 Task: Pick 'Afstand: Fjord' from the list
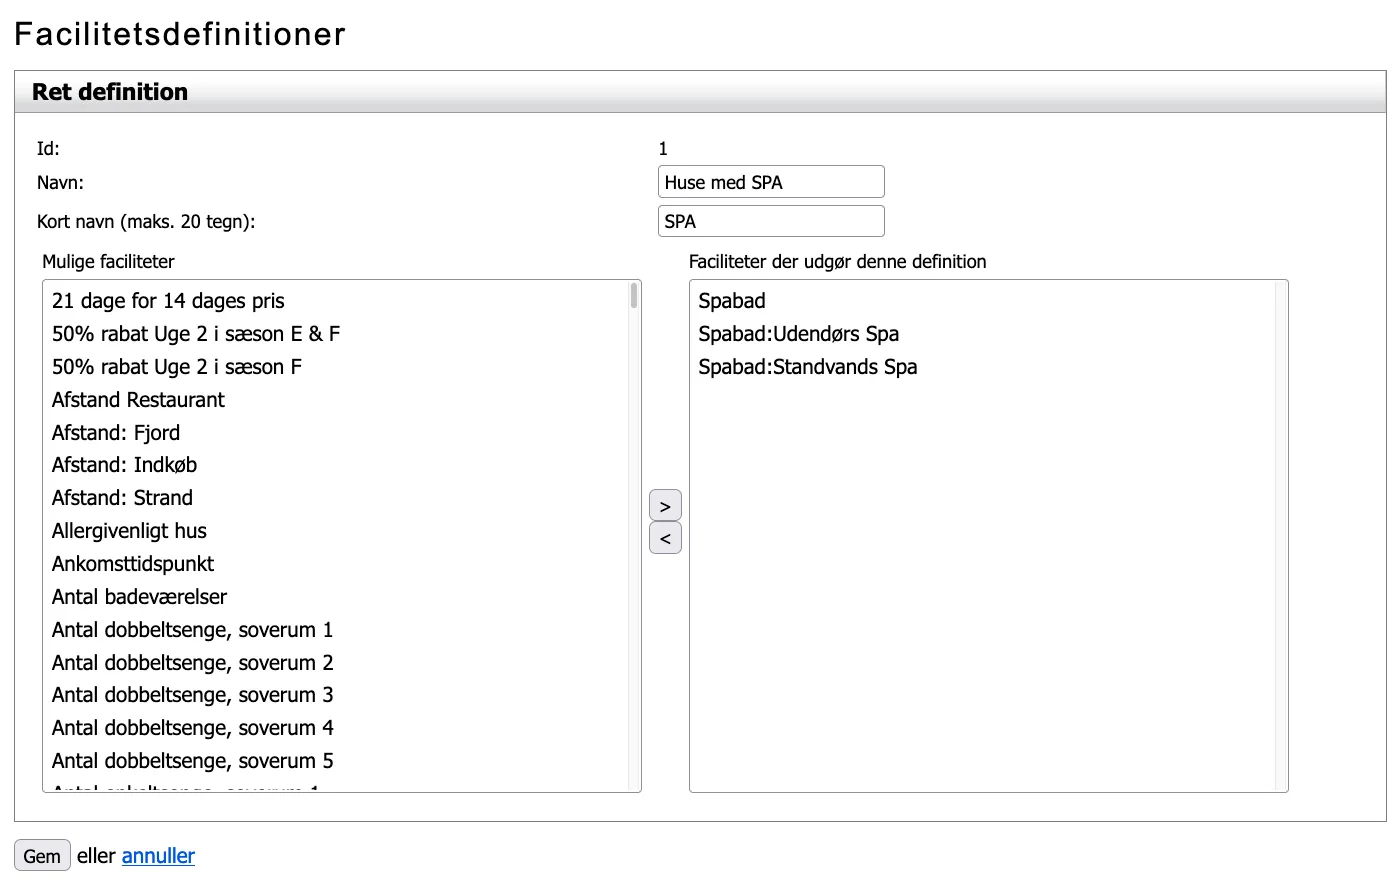pos(116,433)
